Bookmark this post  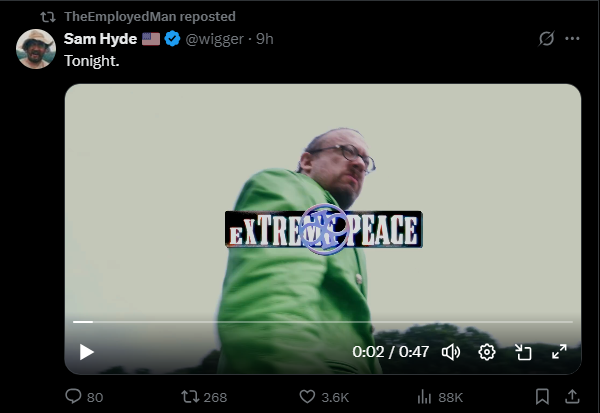click(542, 397)
